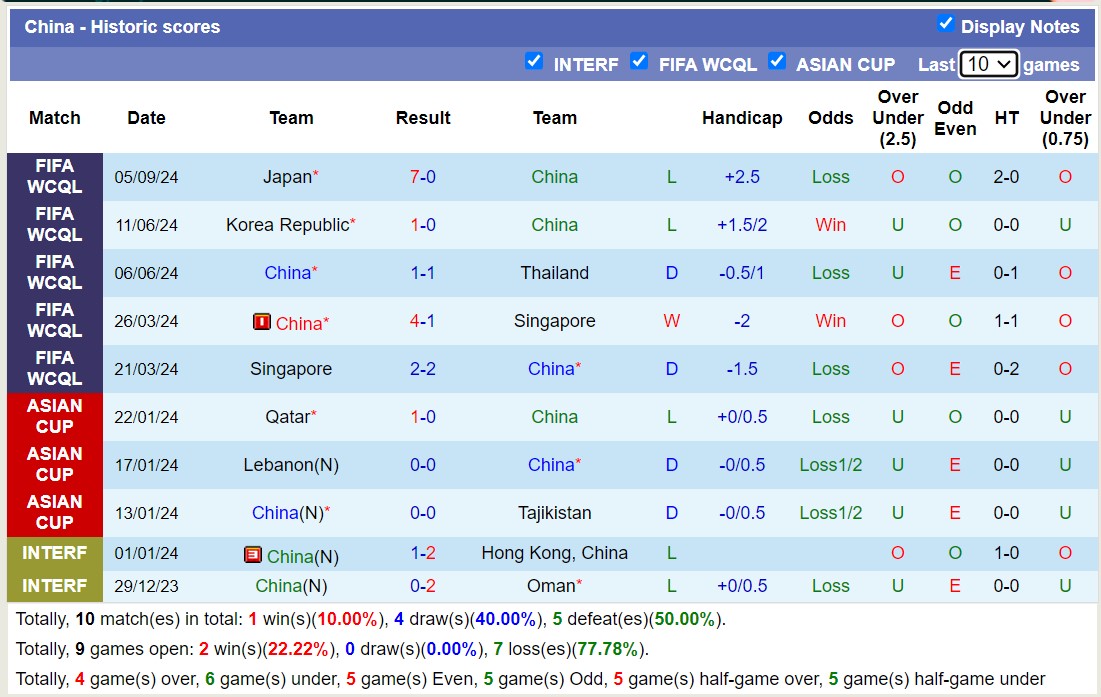Click the INTERF label in the 29/12/23 row

[x=55, y=586]
